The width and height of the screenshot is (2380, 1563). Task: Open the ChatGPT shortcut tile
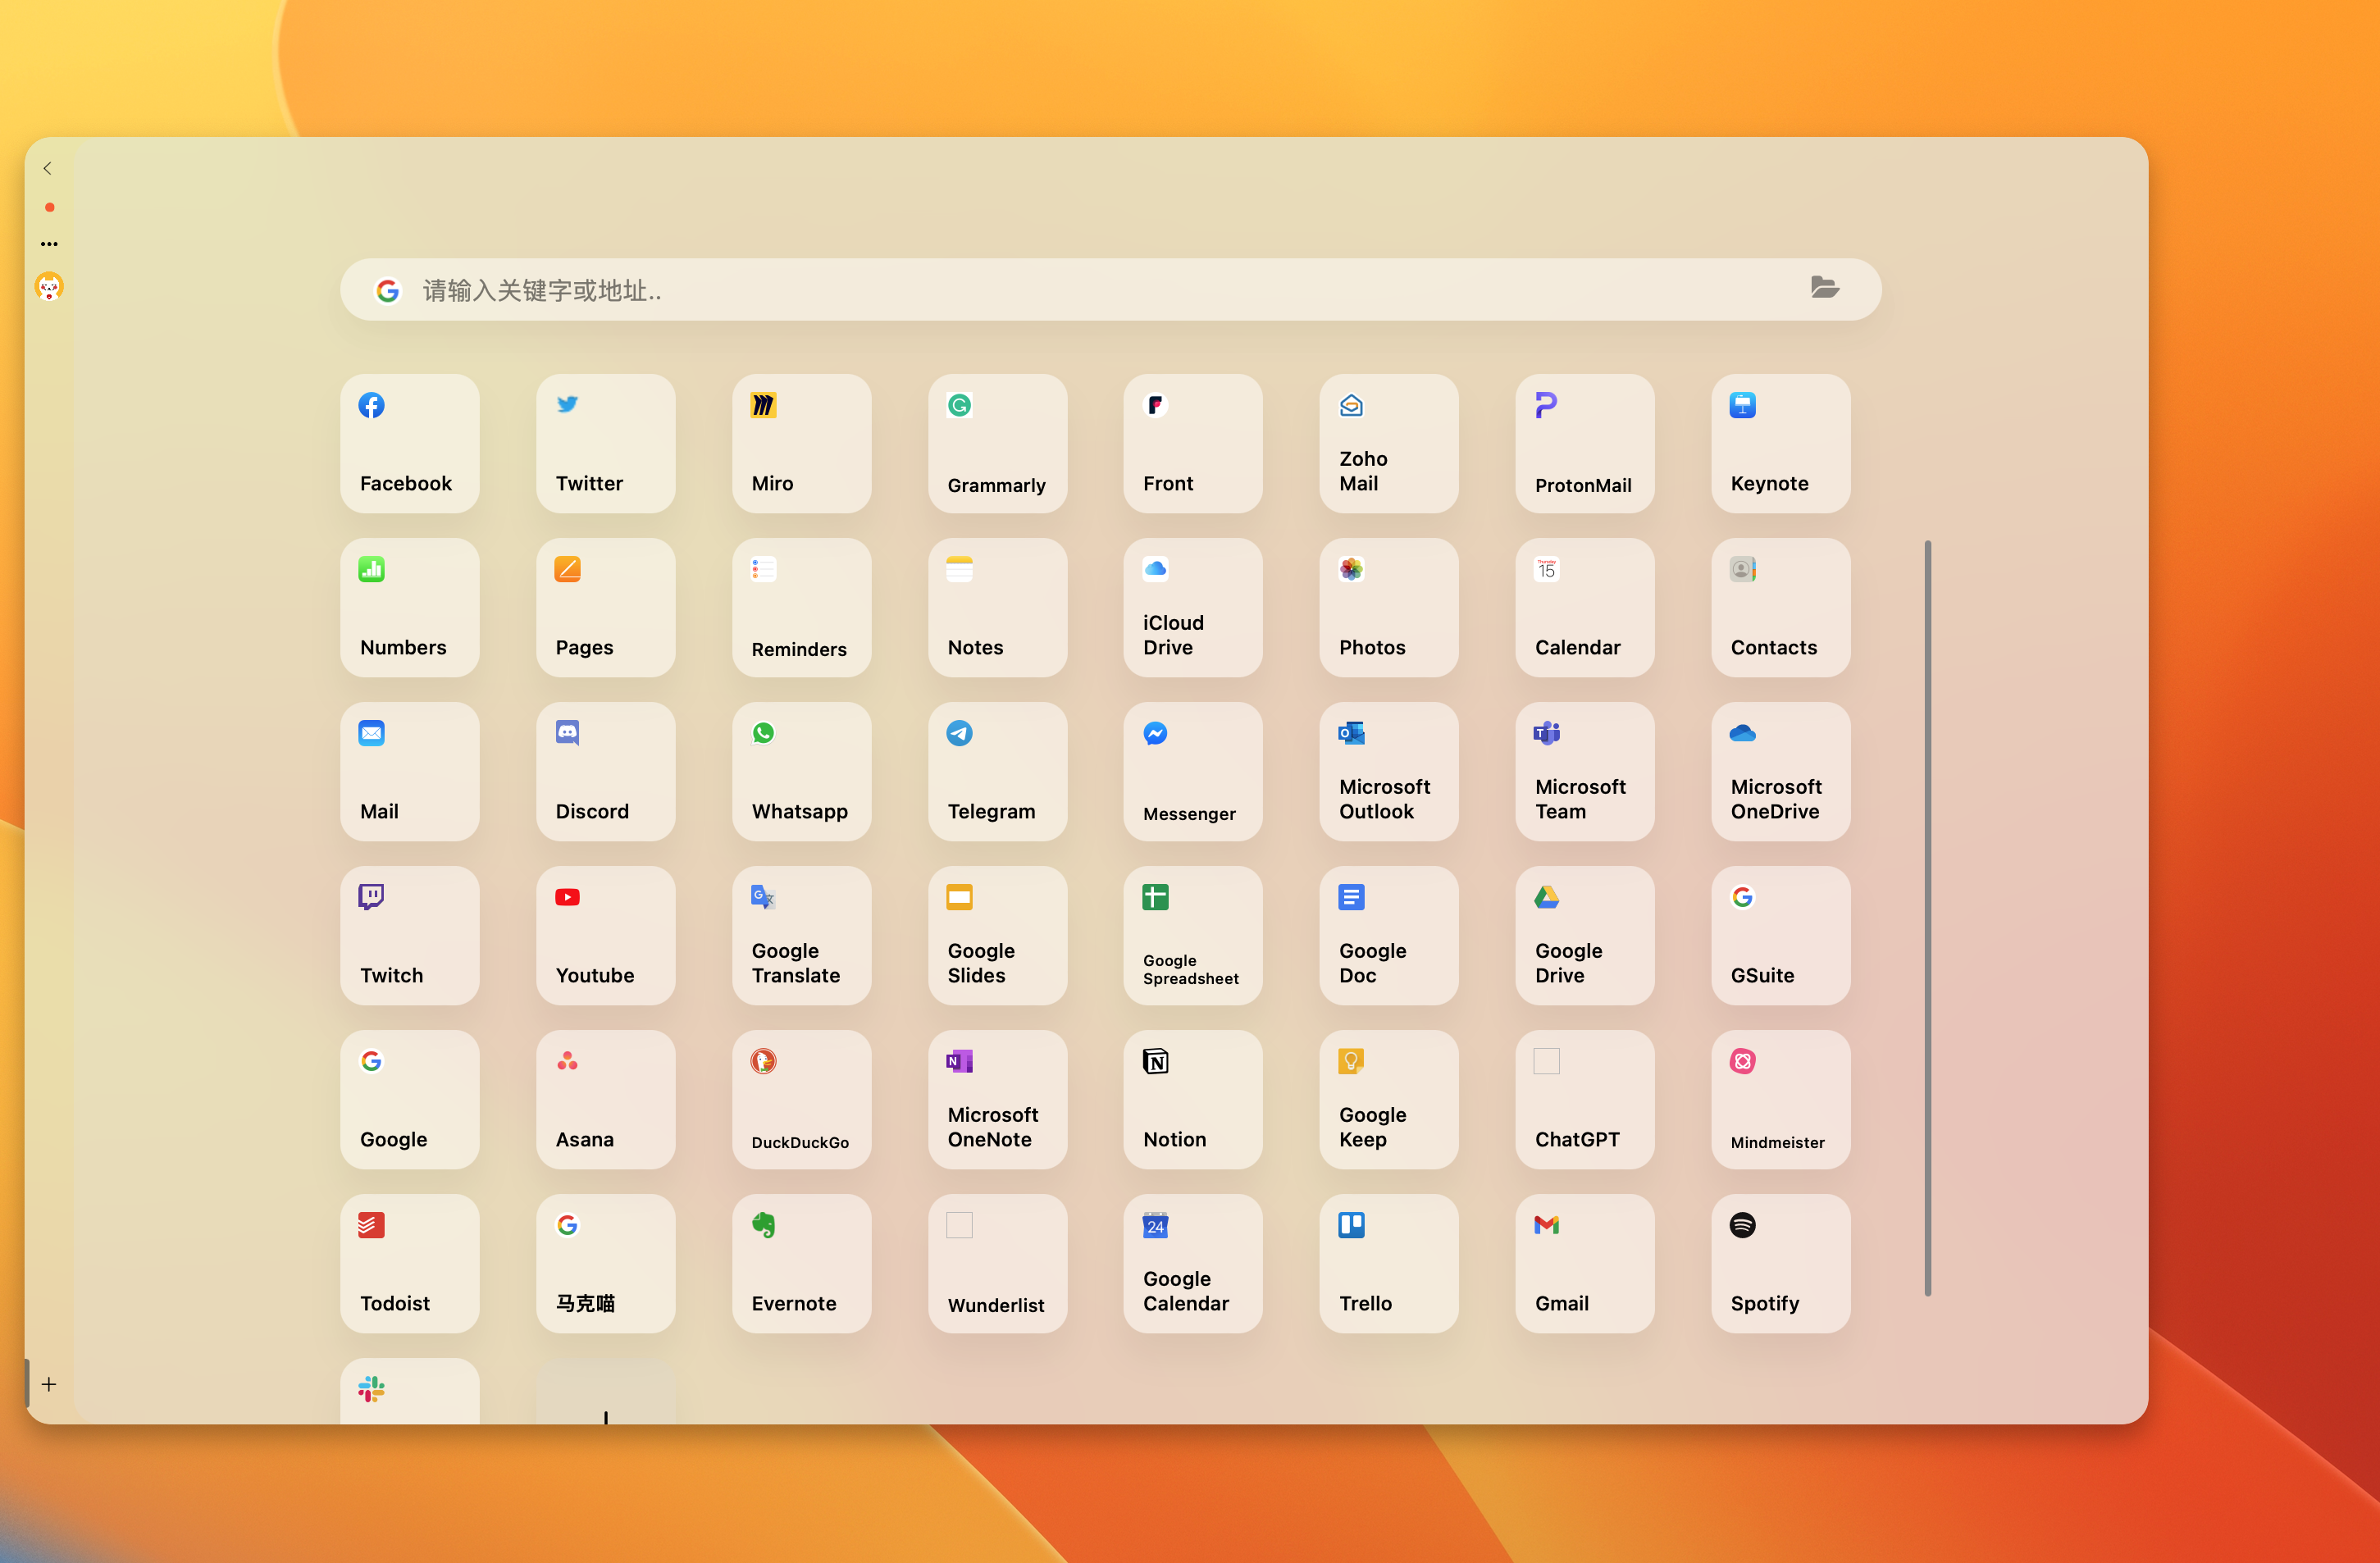tap(1584, 1098)
